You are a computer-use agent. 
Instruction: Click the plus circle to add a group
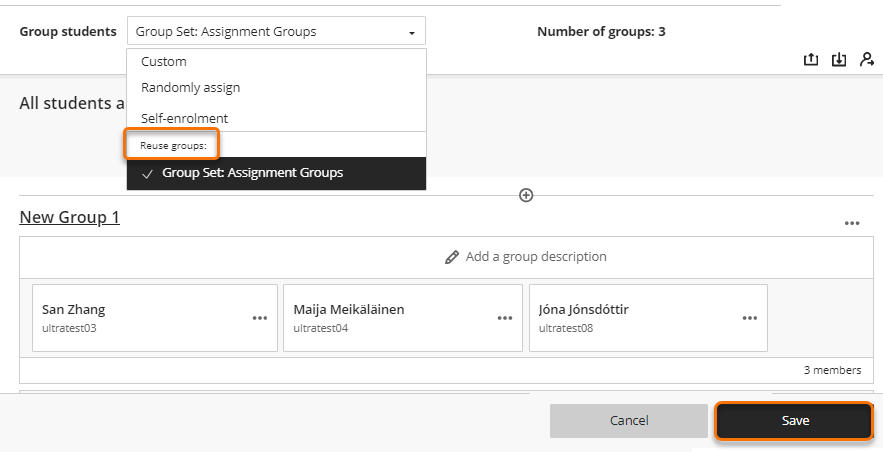tap(526, 195)
